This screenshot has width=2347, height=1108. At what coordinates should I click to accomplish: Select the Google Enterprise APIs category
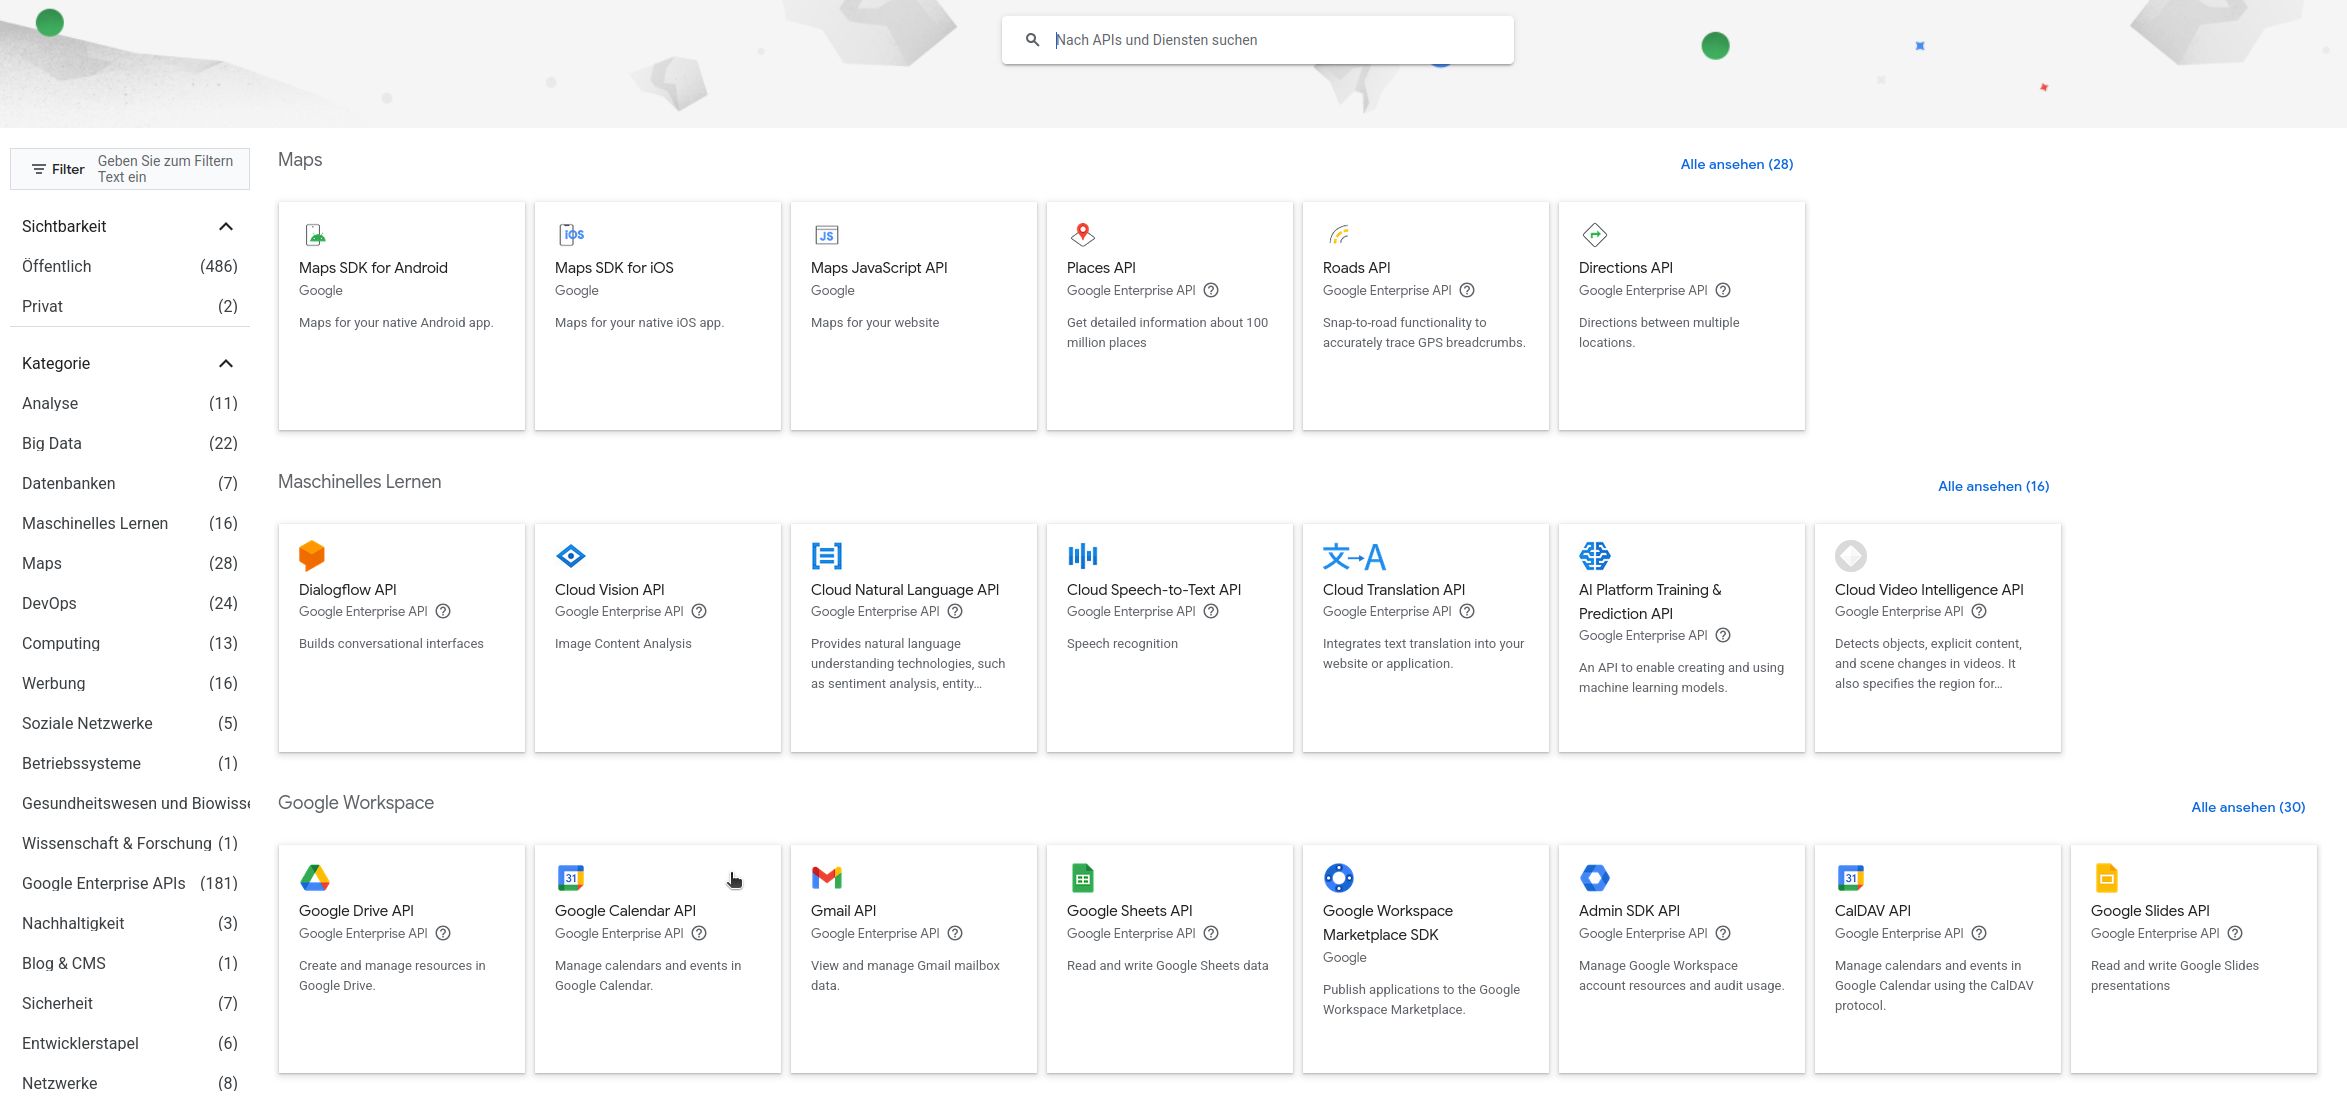[x=130, y=883]
